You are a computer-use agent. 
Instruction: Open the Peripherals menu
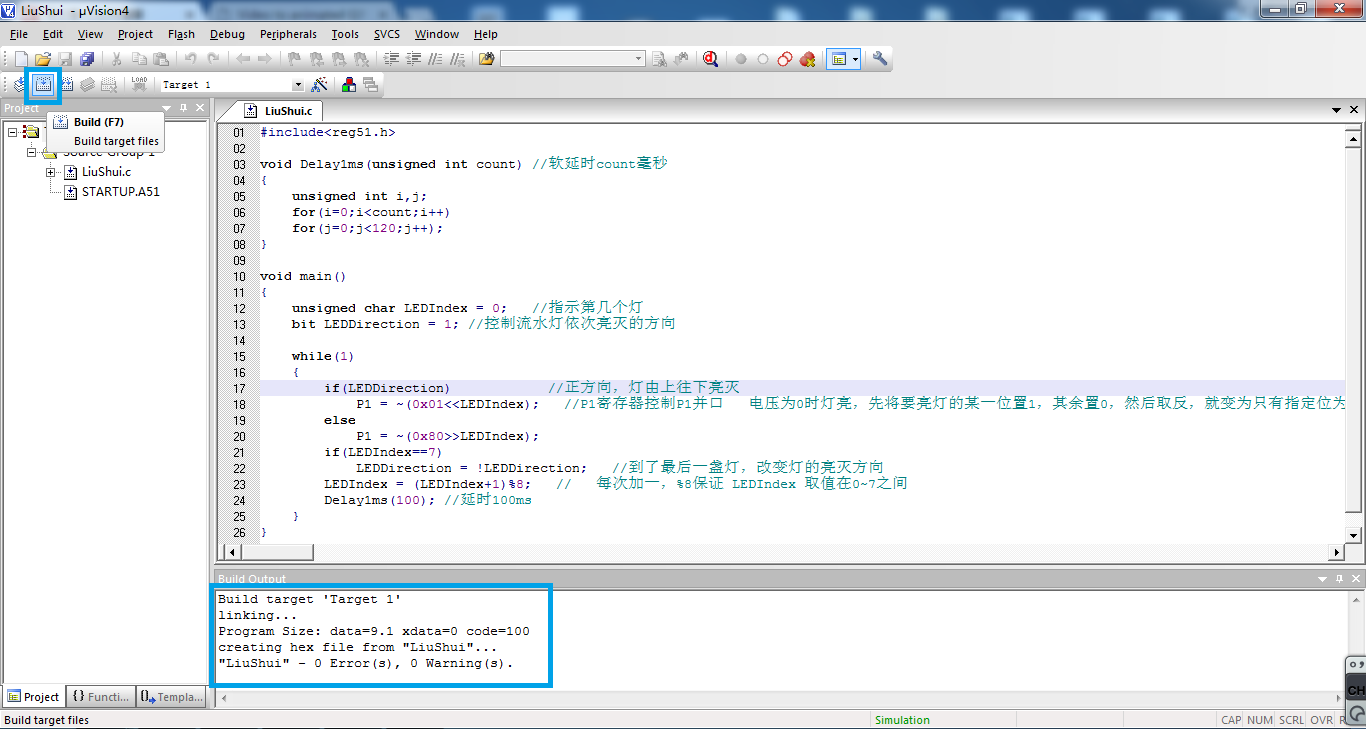(288, 34)
